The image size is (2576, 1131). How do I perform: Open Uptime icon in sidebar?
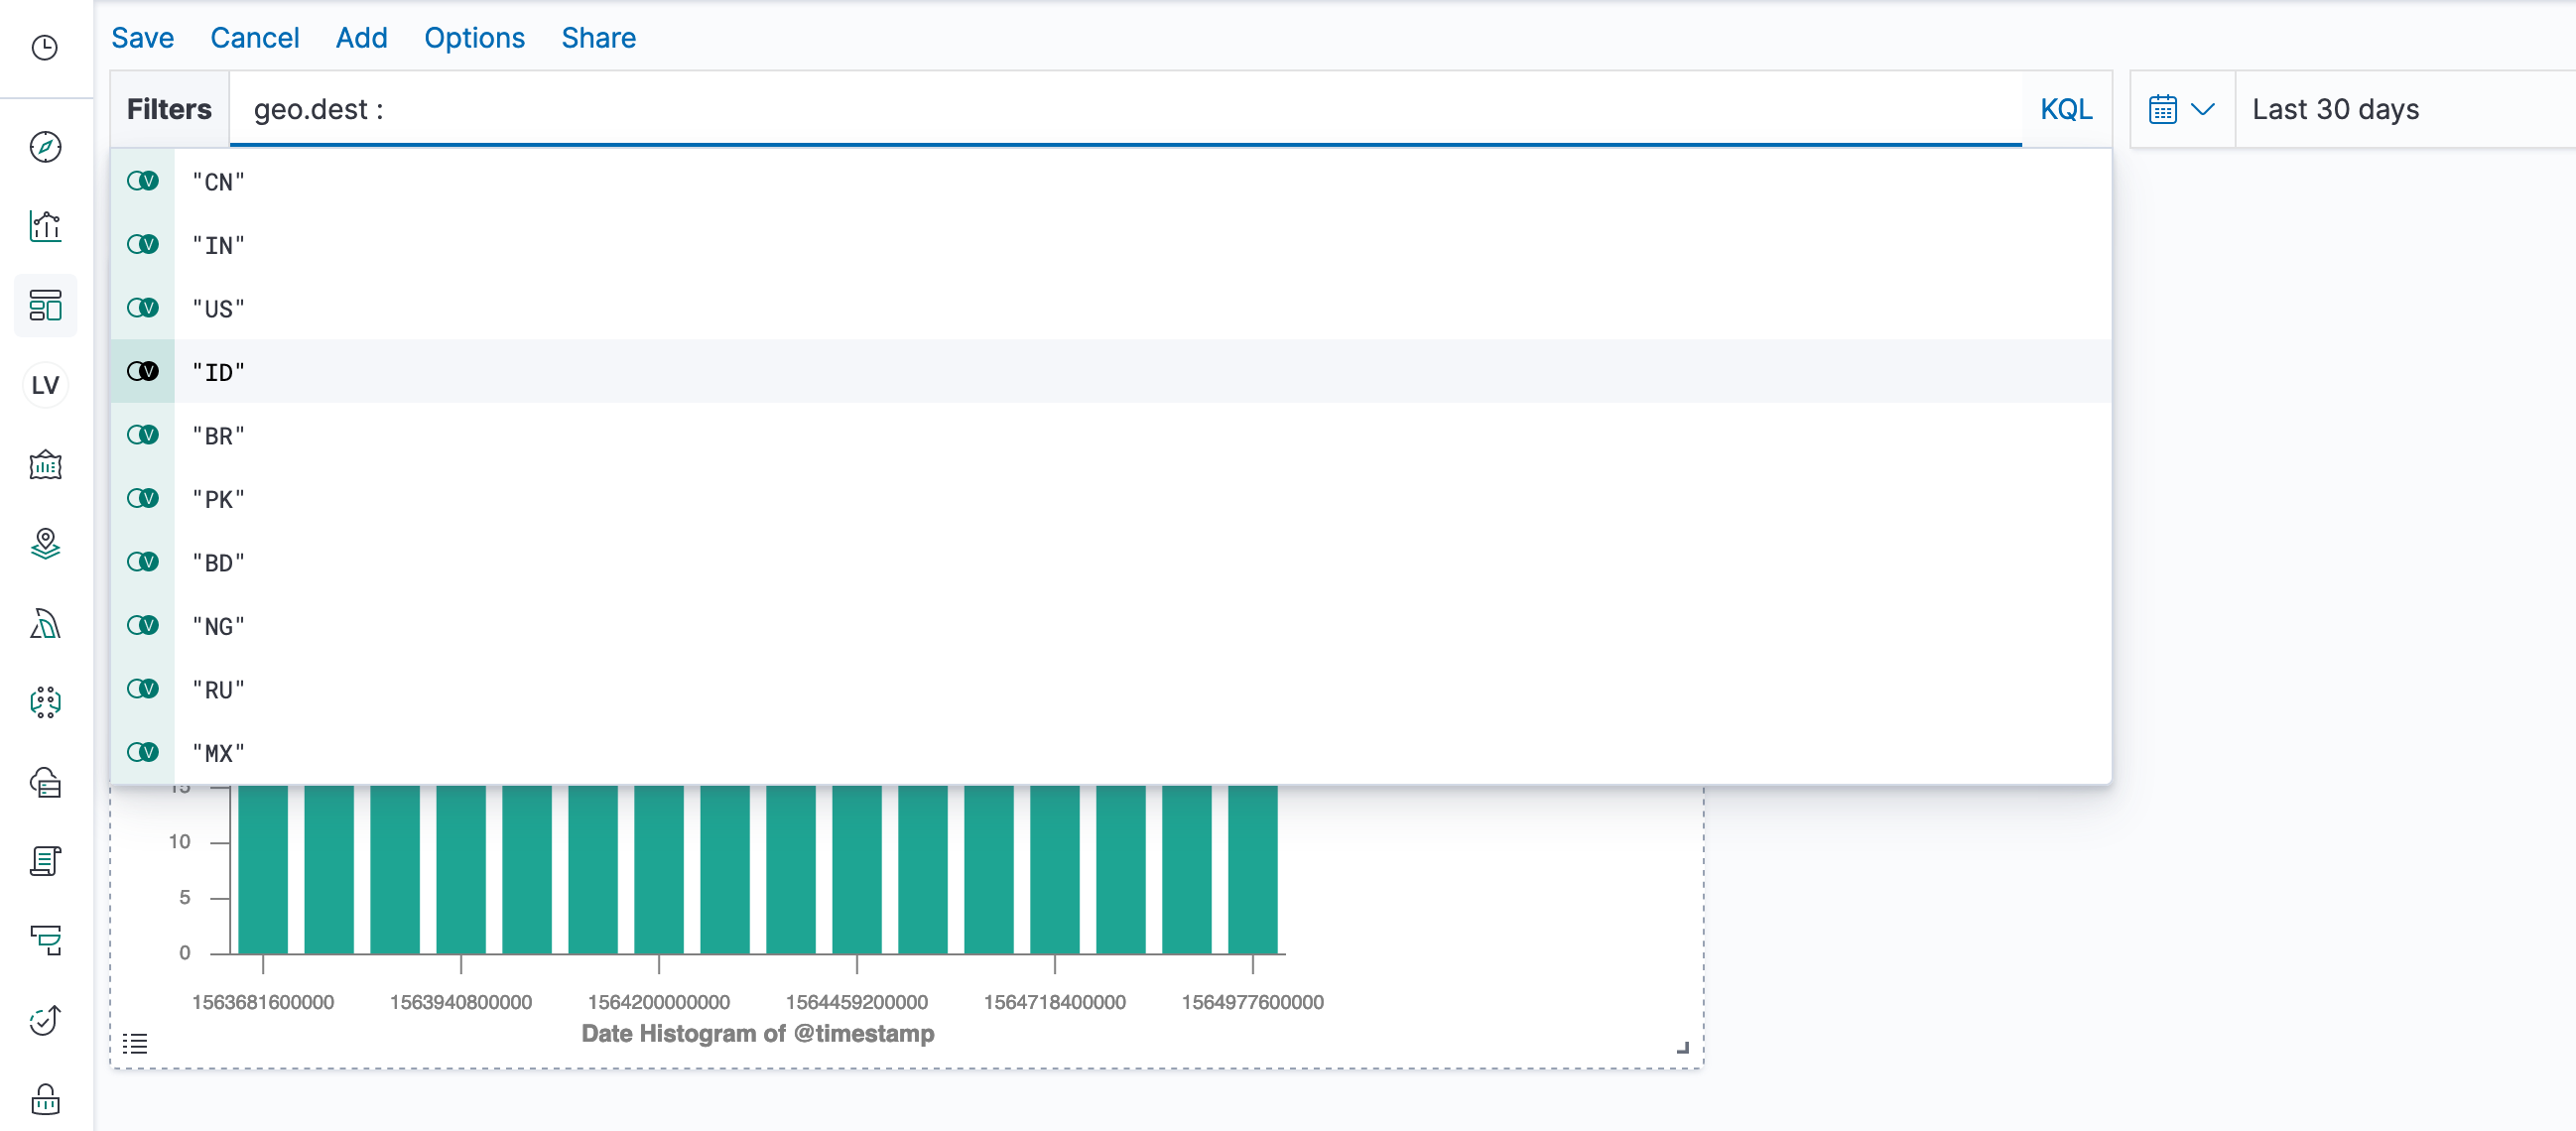45,1020
